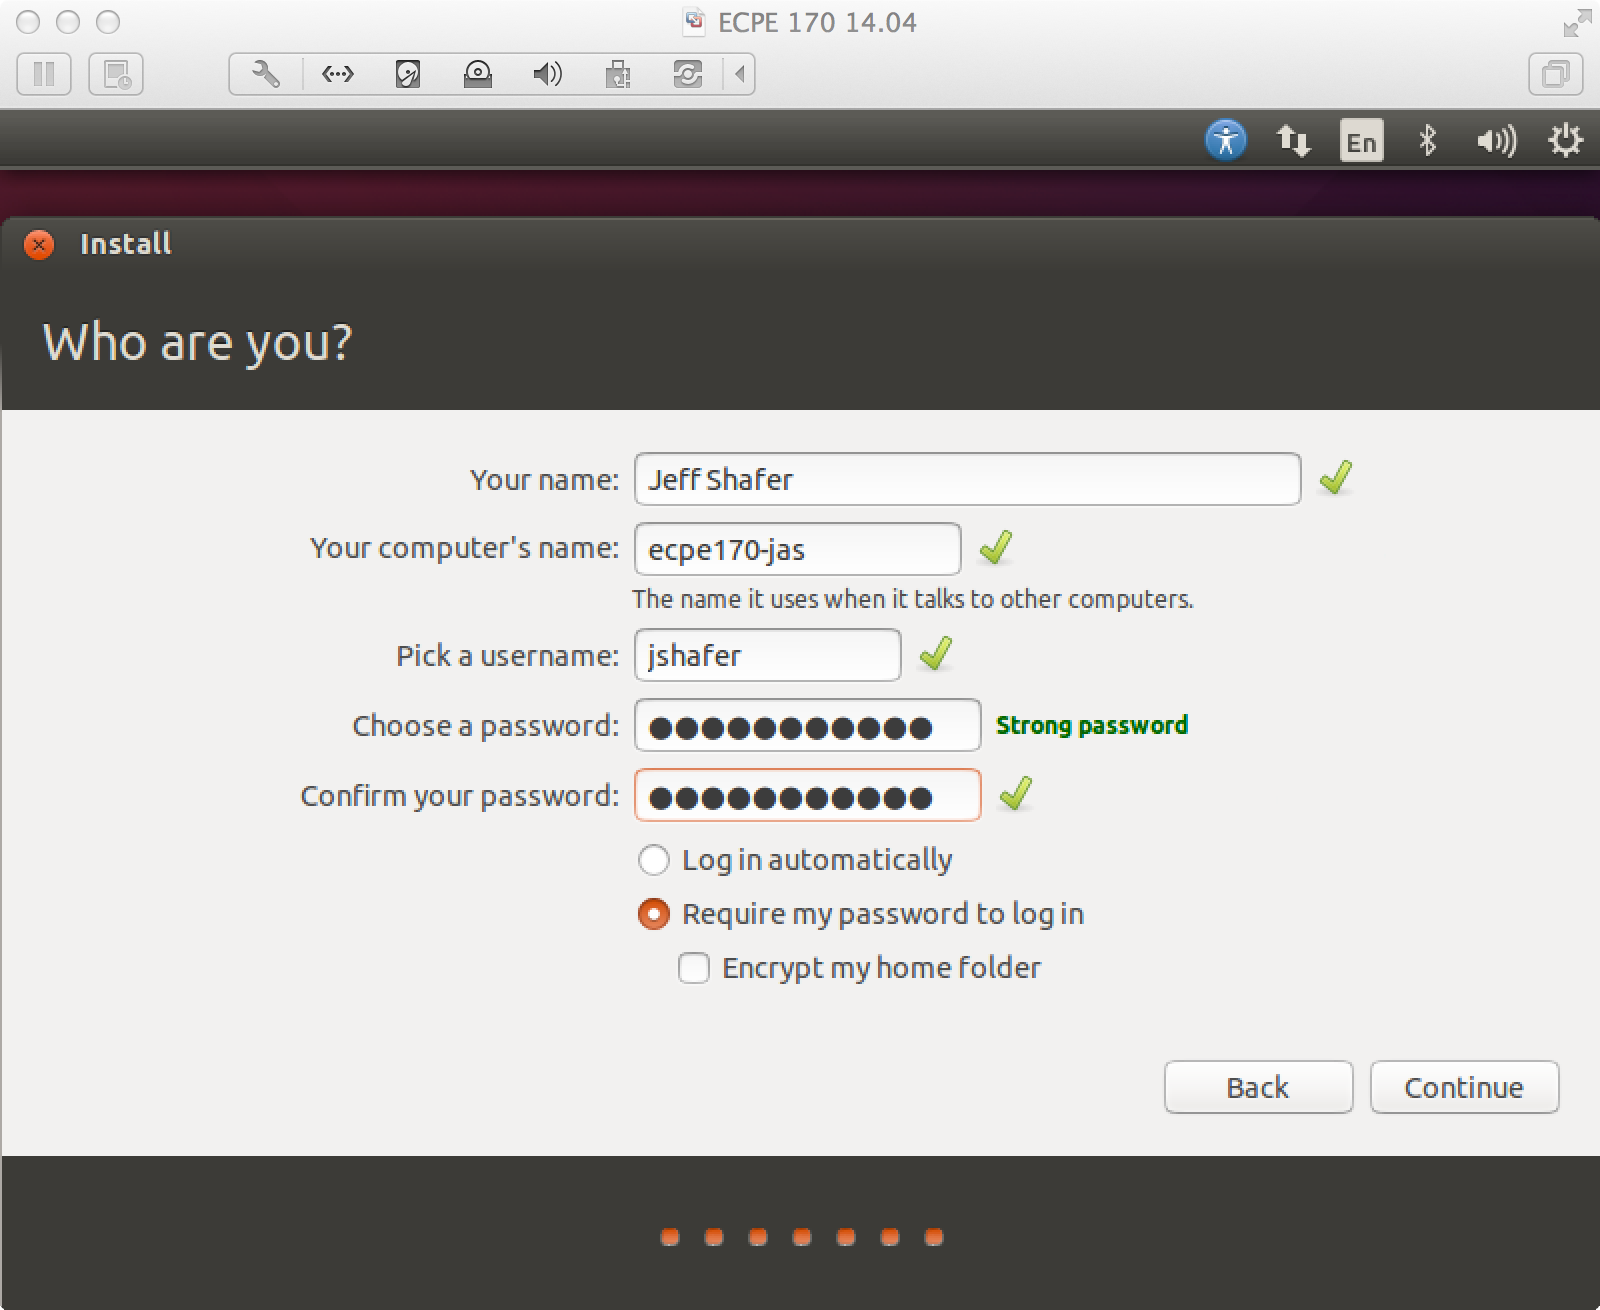This screenshot has width=1600, height=1310.
Task: Click the Continue button
Action: tap(1464, 1087)
